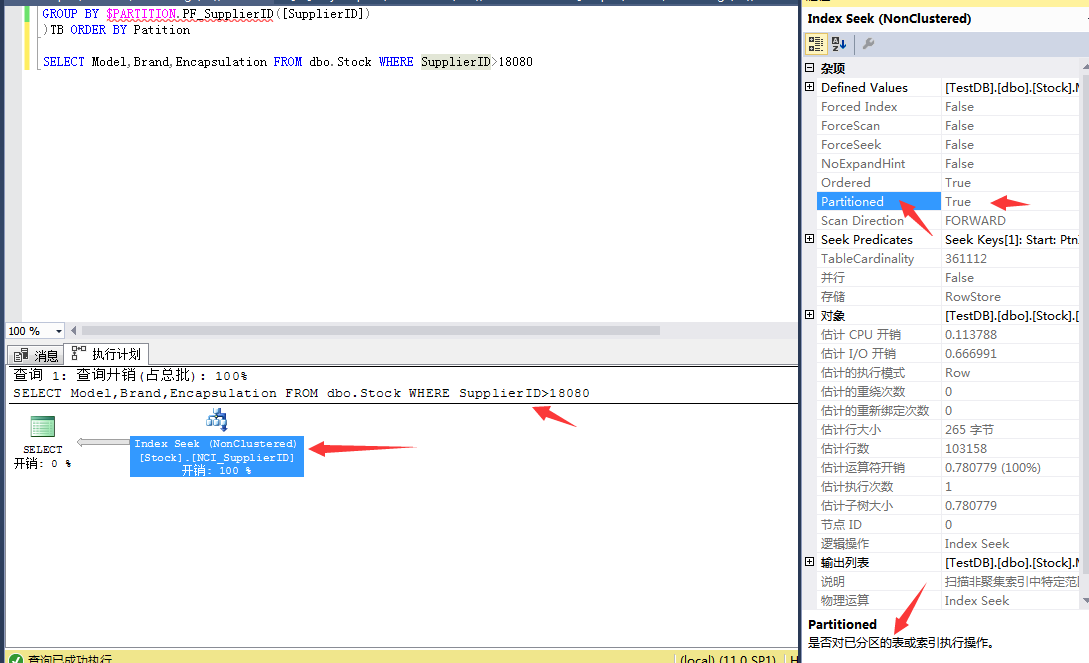Sort properties alphabetically with the A-Z icon
Viewport: 1089px width, 663px height.
(839, 44)
